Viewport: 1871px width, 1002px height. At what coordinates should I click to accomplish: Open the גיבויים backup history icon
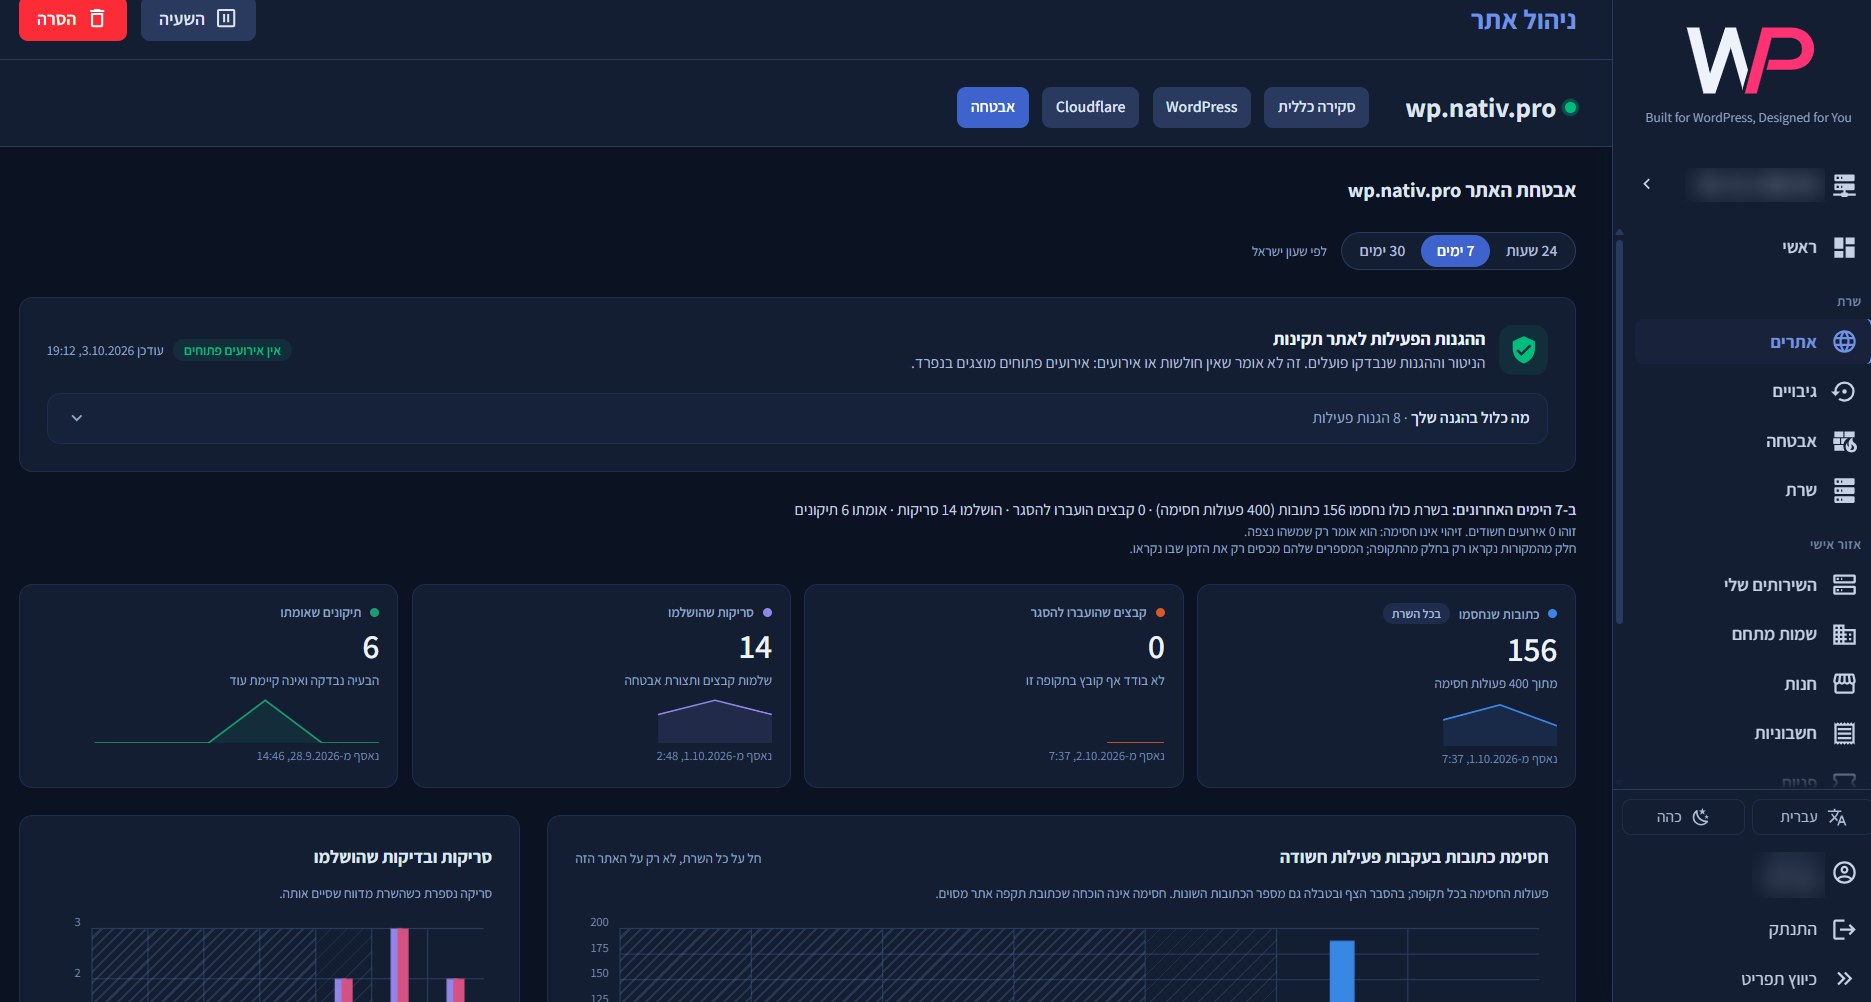1844,391
